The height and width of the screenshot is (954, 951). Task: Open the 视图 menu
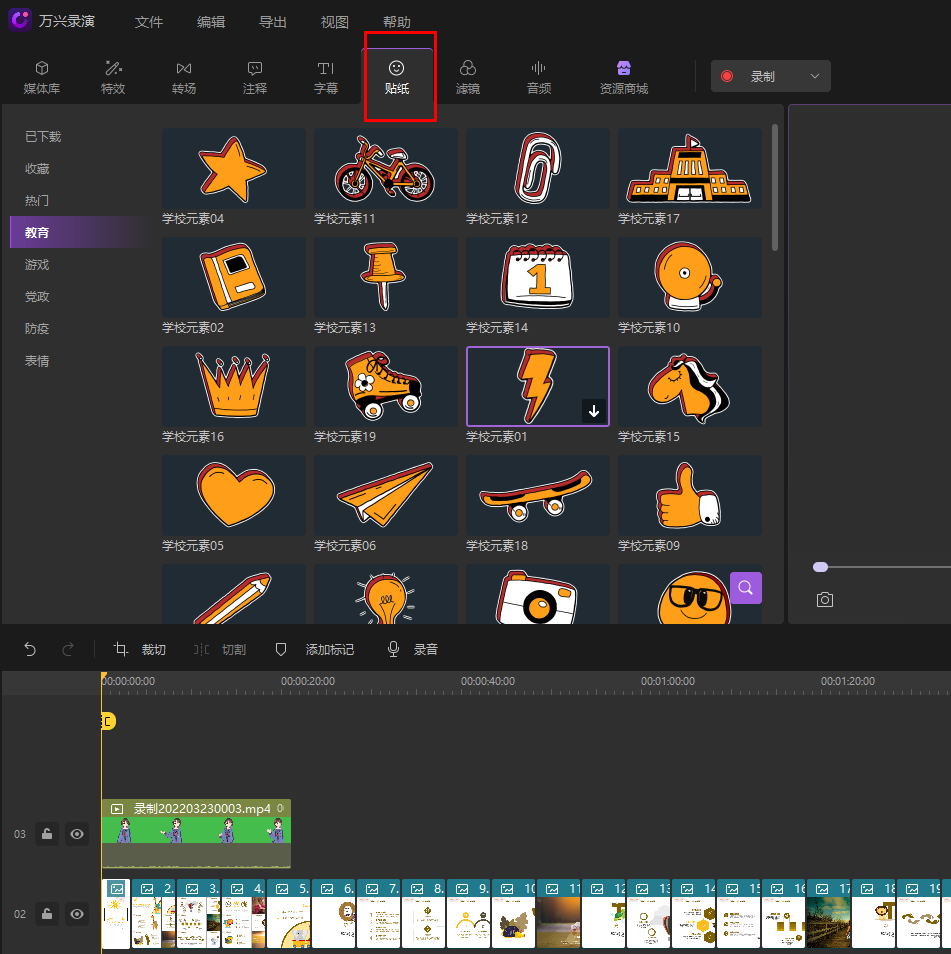tap(335, 22)
